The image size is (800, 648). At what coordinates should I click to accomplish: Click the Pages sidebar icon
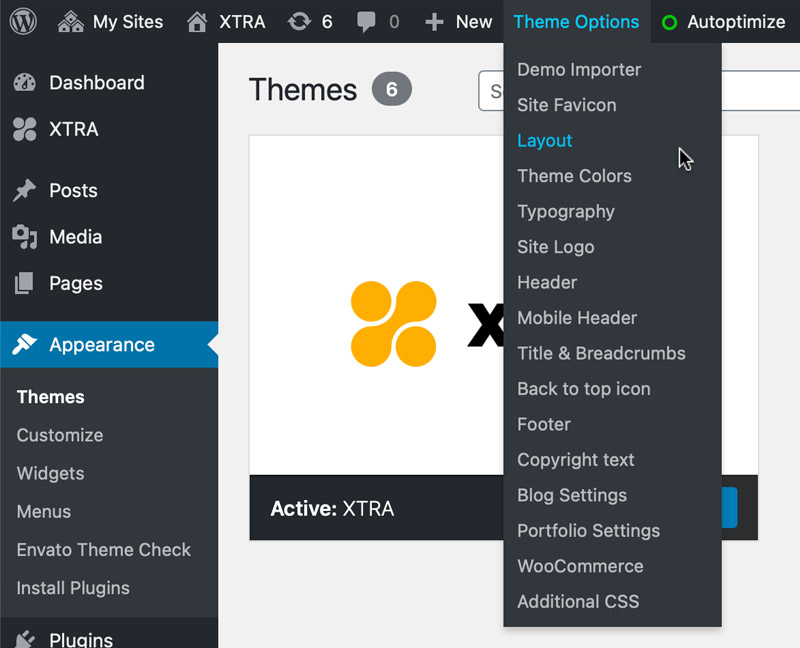point(25,283)
